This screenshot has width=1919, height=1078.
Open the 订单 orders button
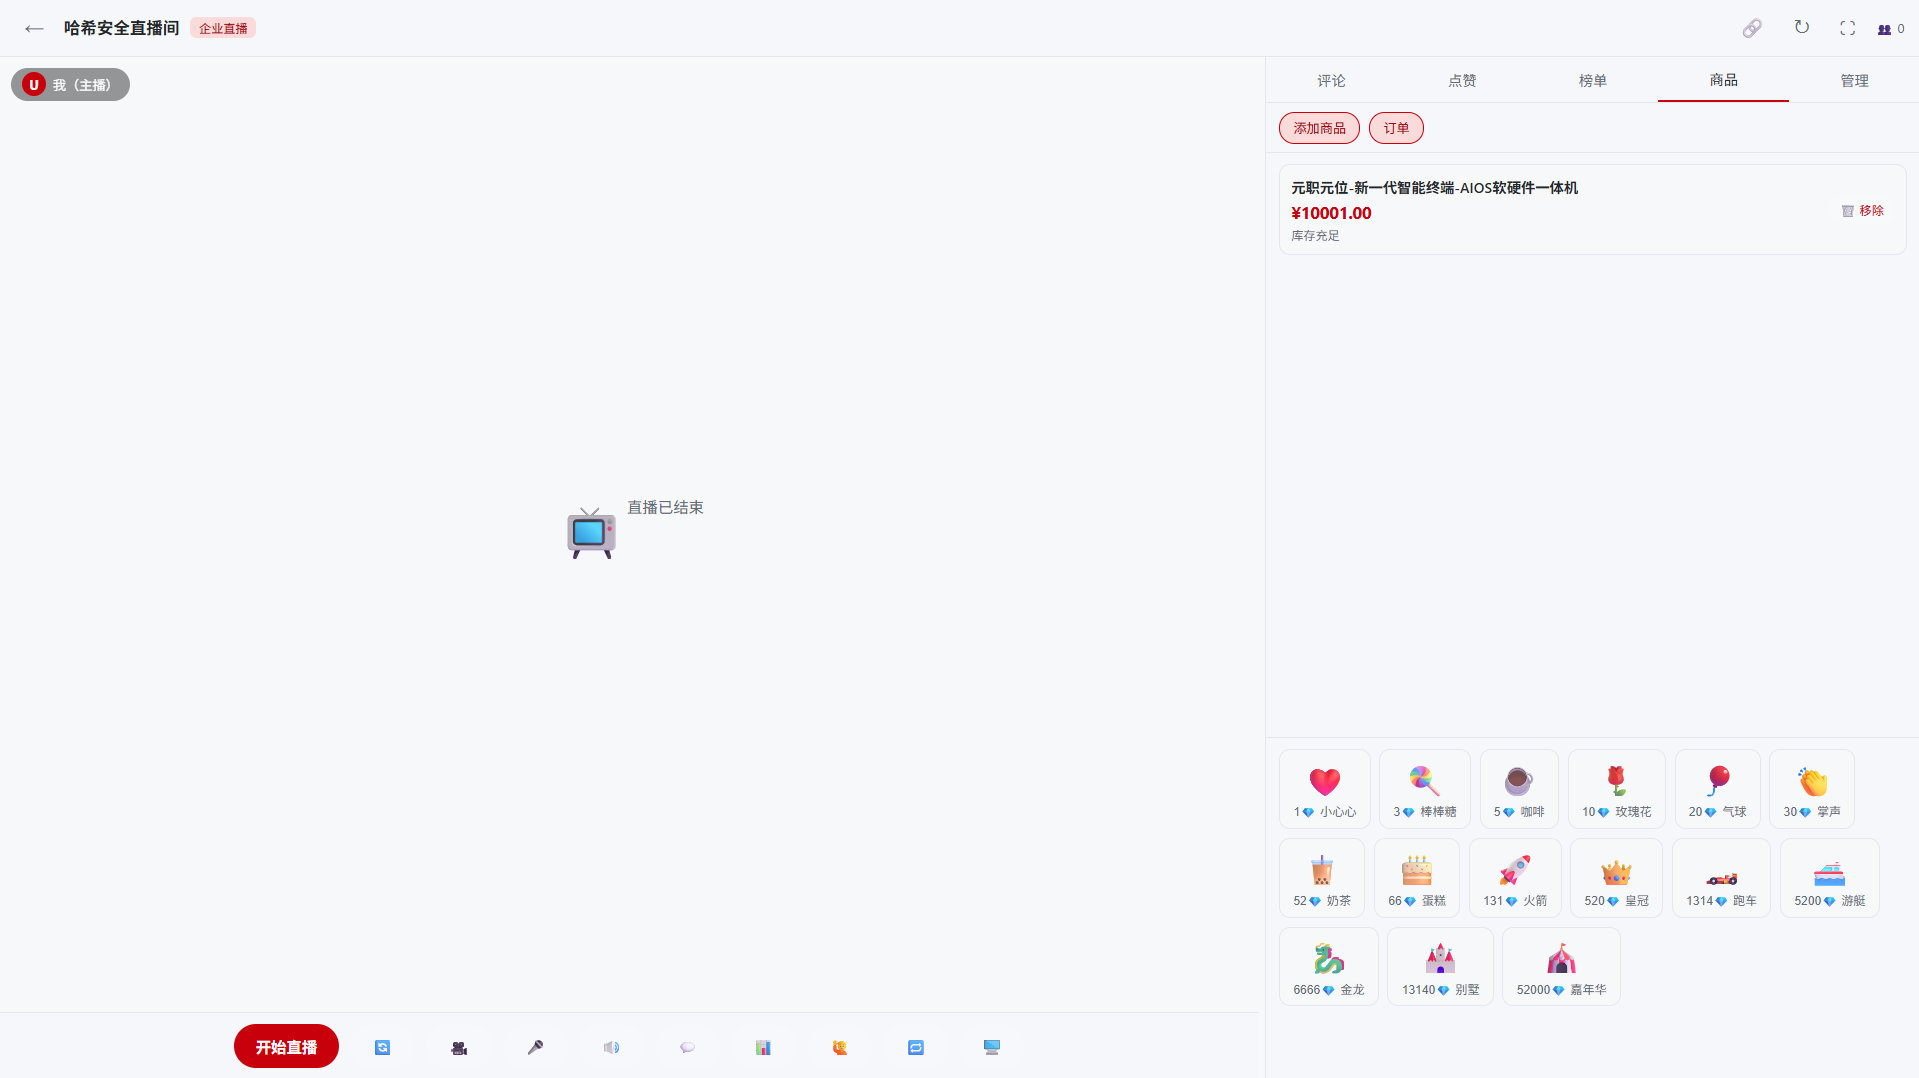click(x=1396, y=128)
